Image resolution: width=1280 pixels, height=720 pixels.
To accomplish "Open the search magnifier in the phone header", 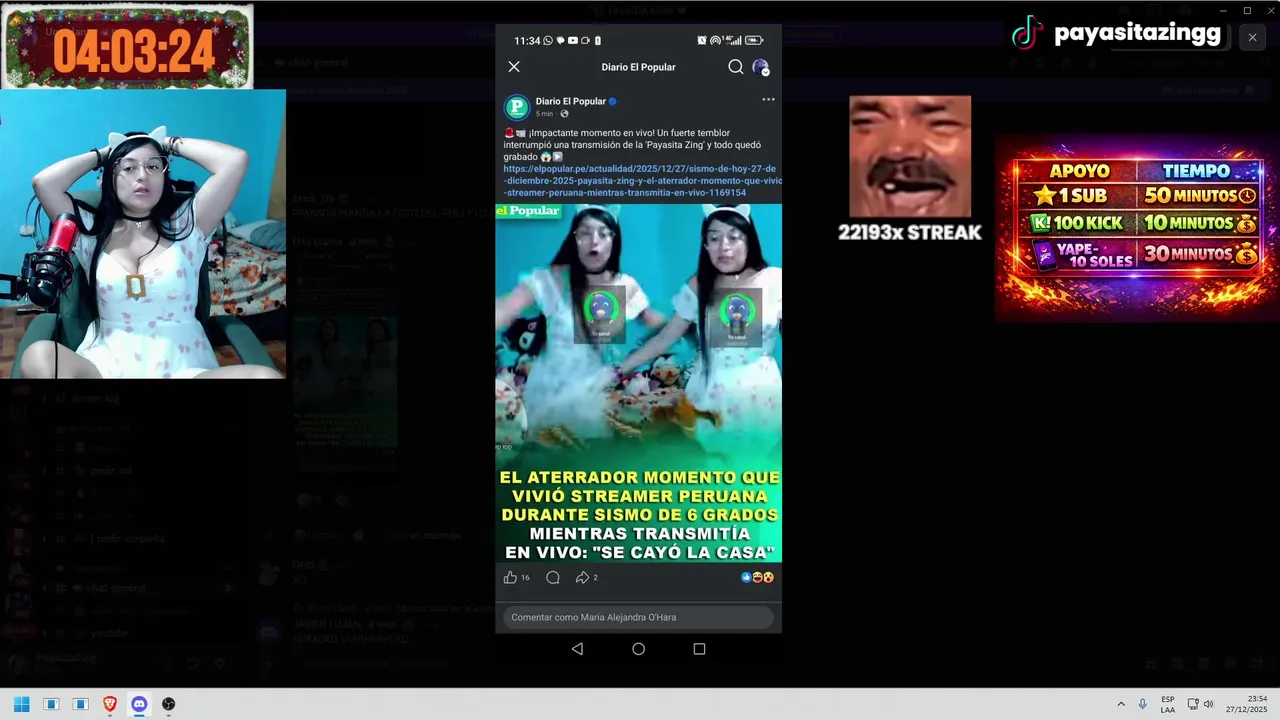I will point(735,67).
